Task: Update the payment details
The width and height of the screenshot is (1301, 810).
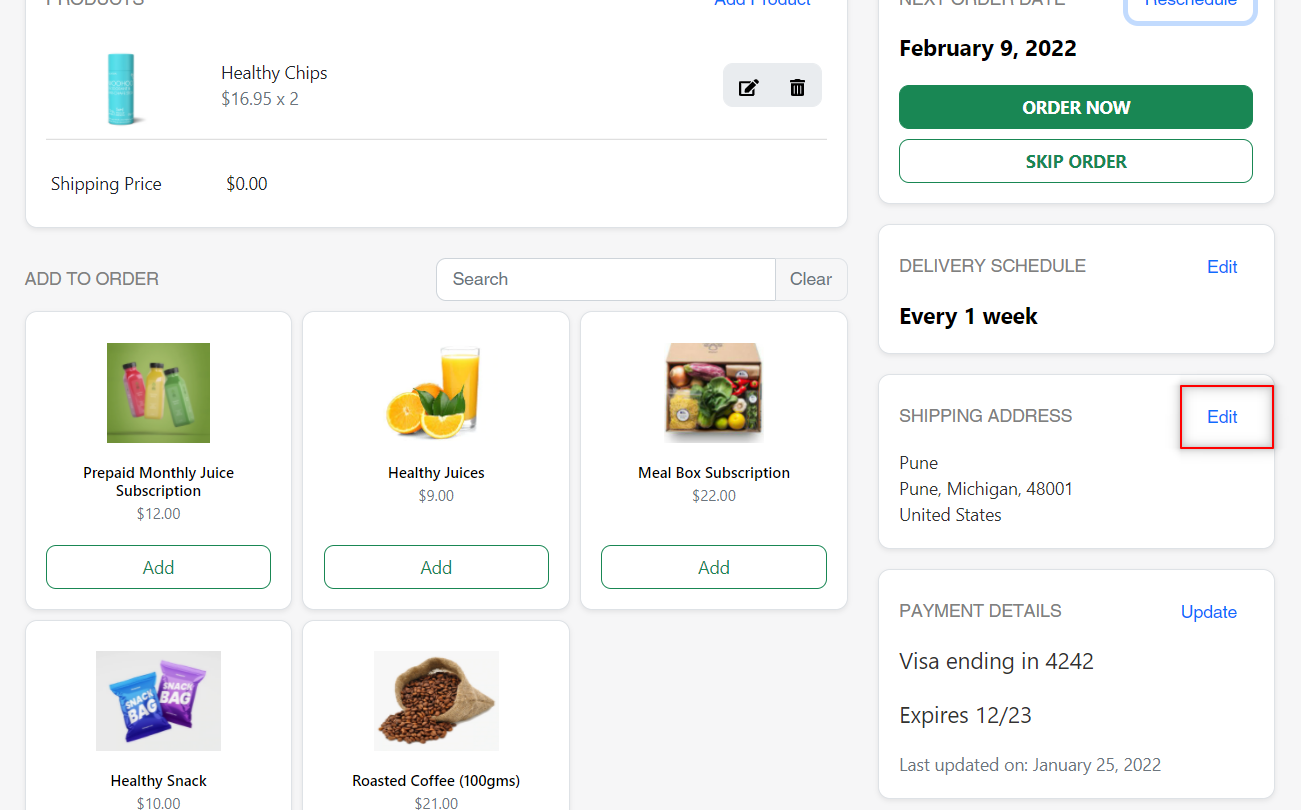Action: click(1209, 612)
